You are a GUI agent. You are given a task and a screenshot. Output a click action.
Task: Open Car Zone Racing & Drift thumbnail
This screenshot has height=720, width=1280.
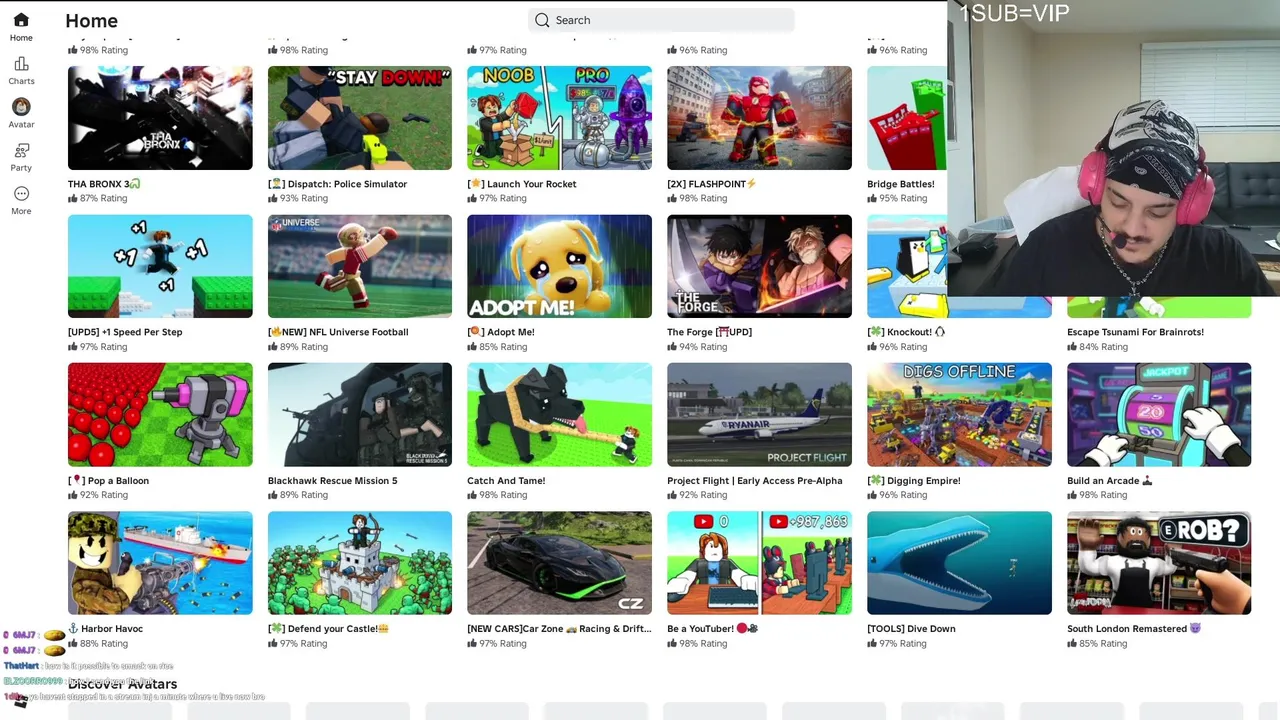[x=559, y=563]
